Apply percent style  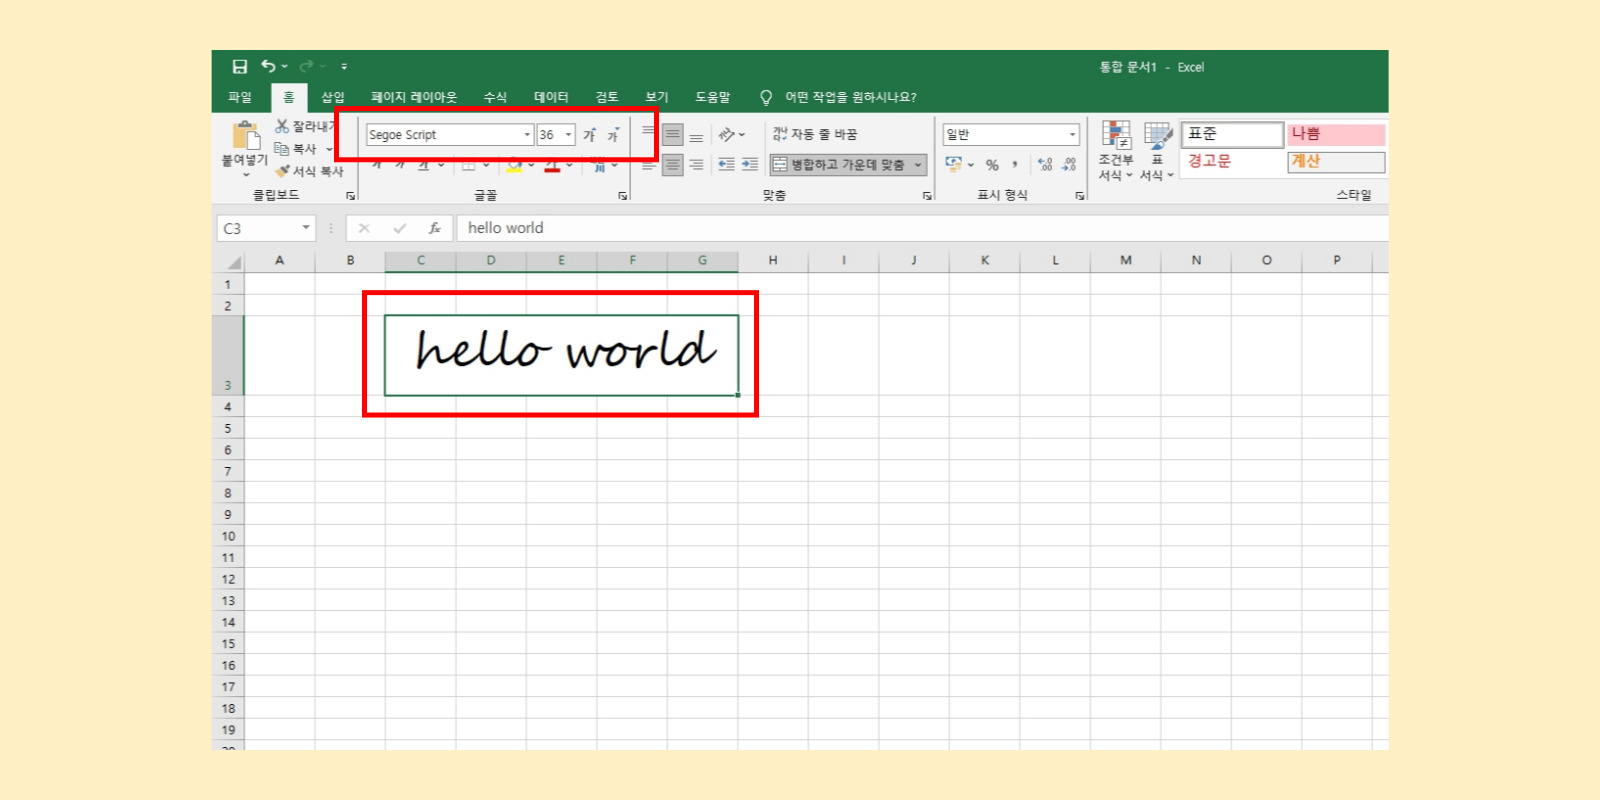(x=992, y=165)
